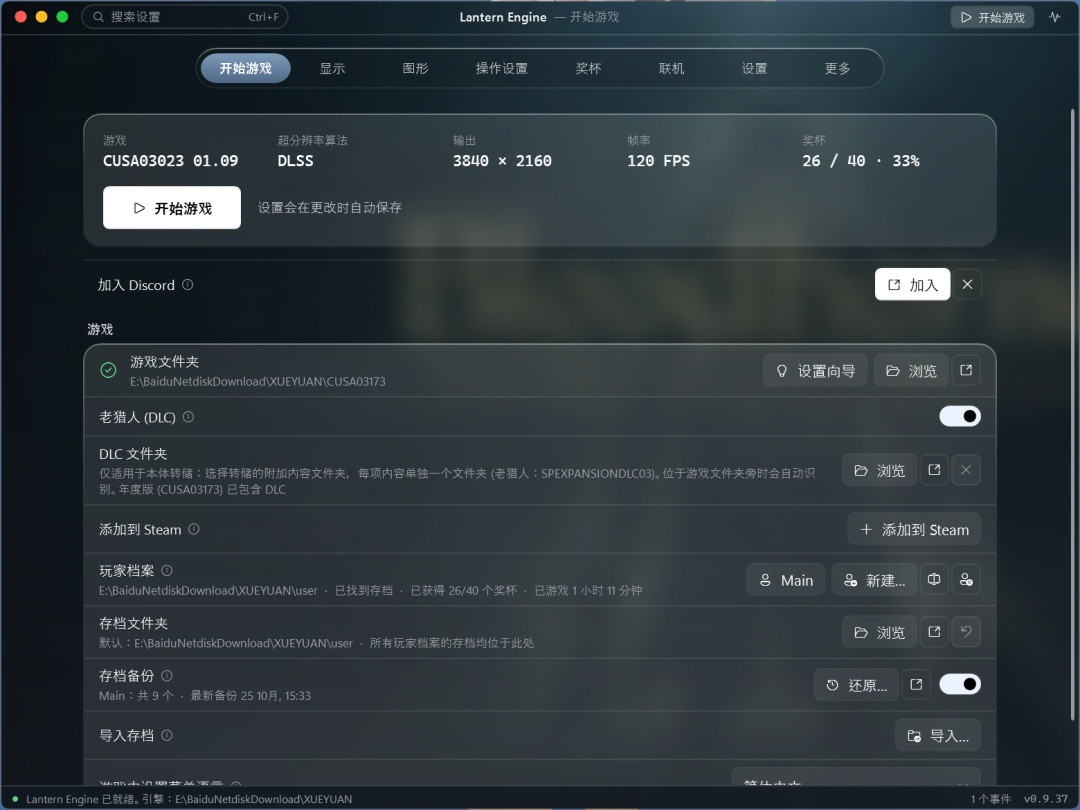Click the DLSS upscaling value

pos(295,160)
